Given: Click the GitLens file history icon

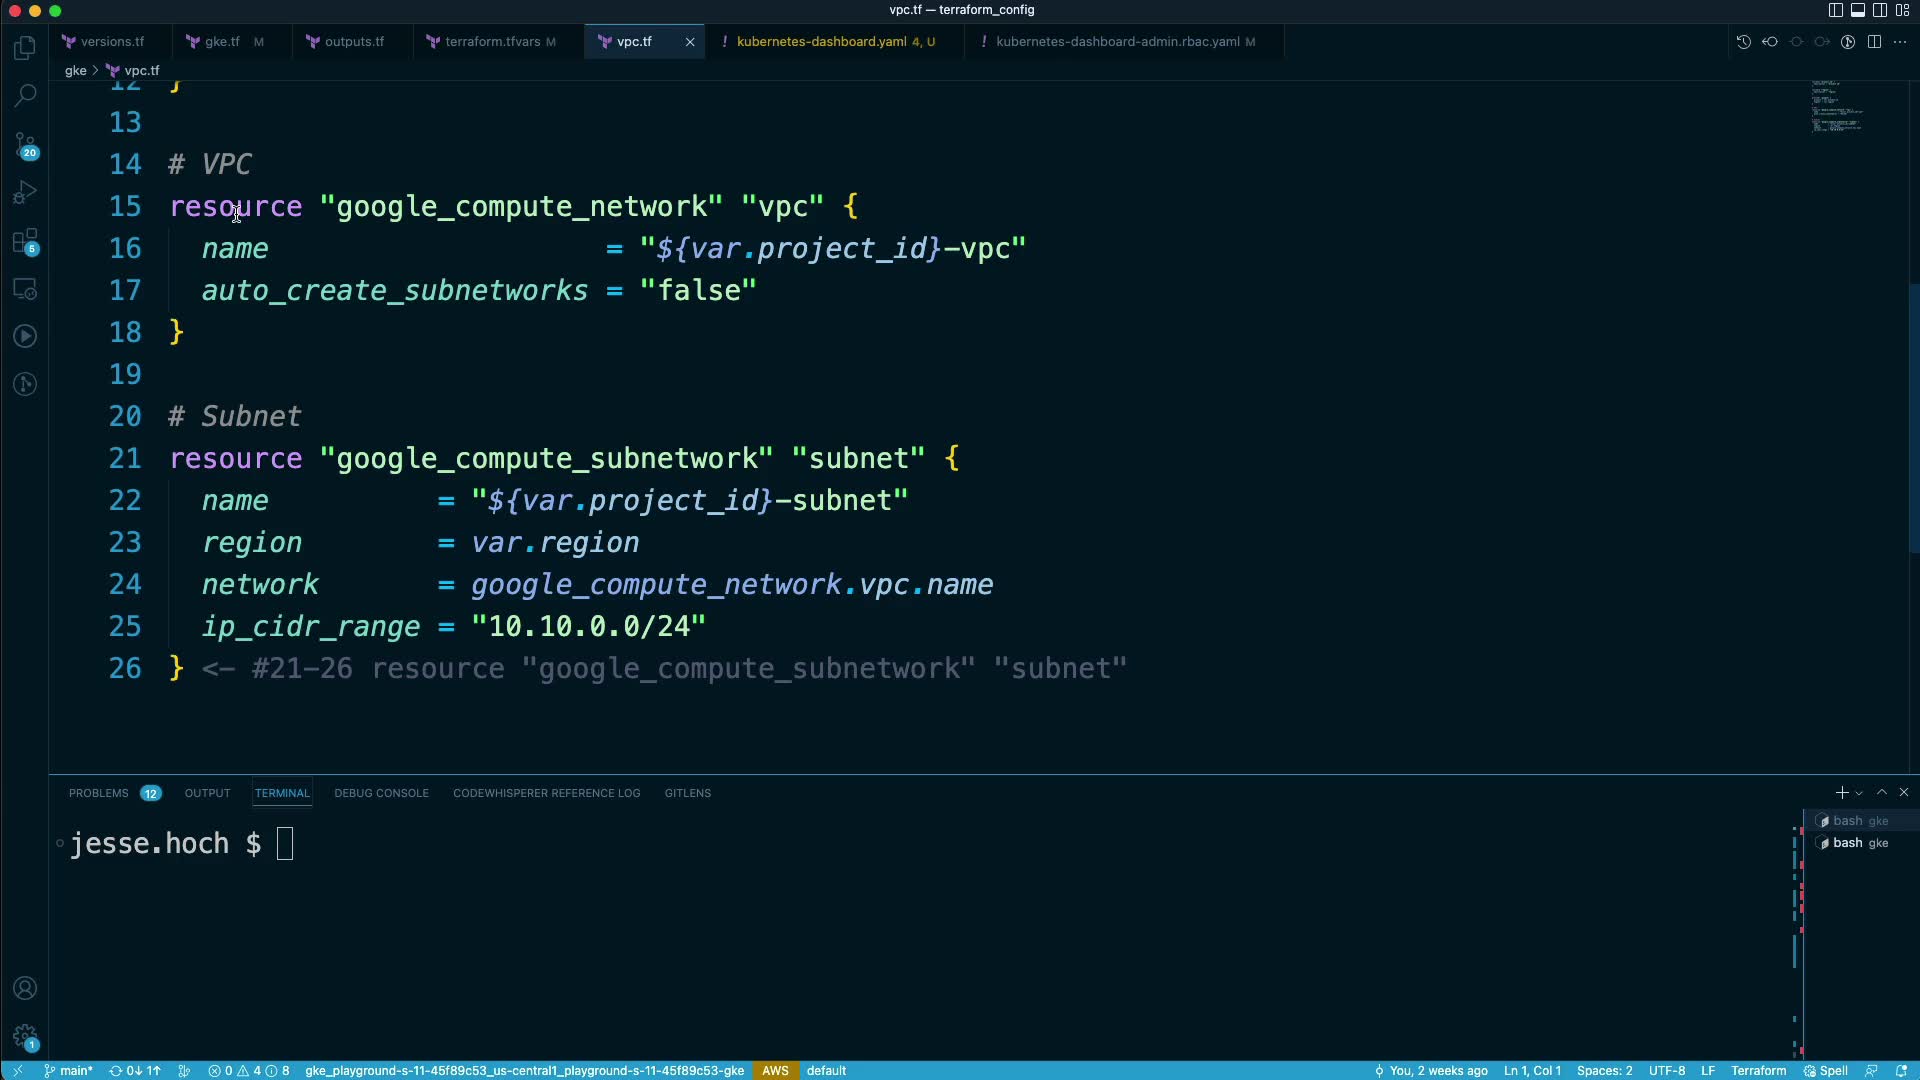Looking at the screenshot, I should coord(1743,42).
